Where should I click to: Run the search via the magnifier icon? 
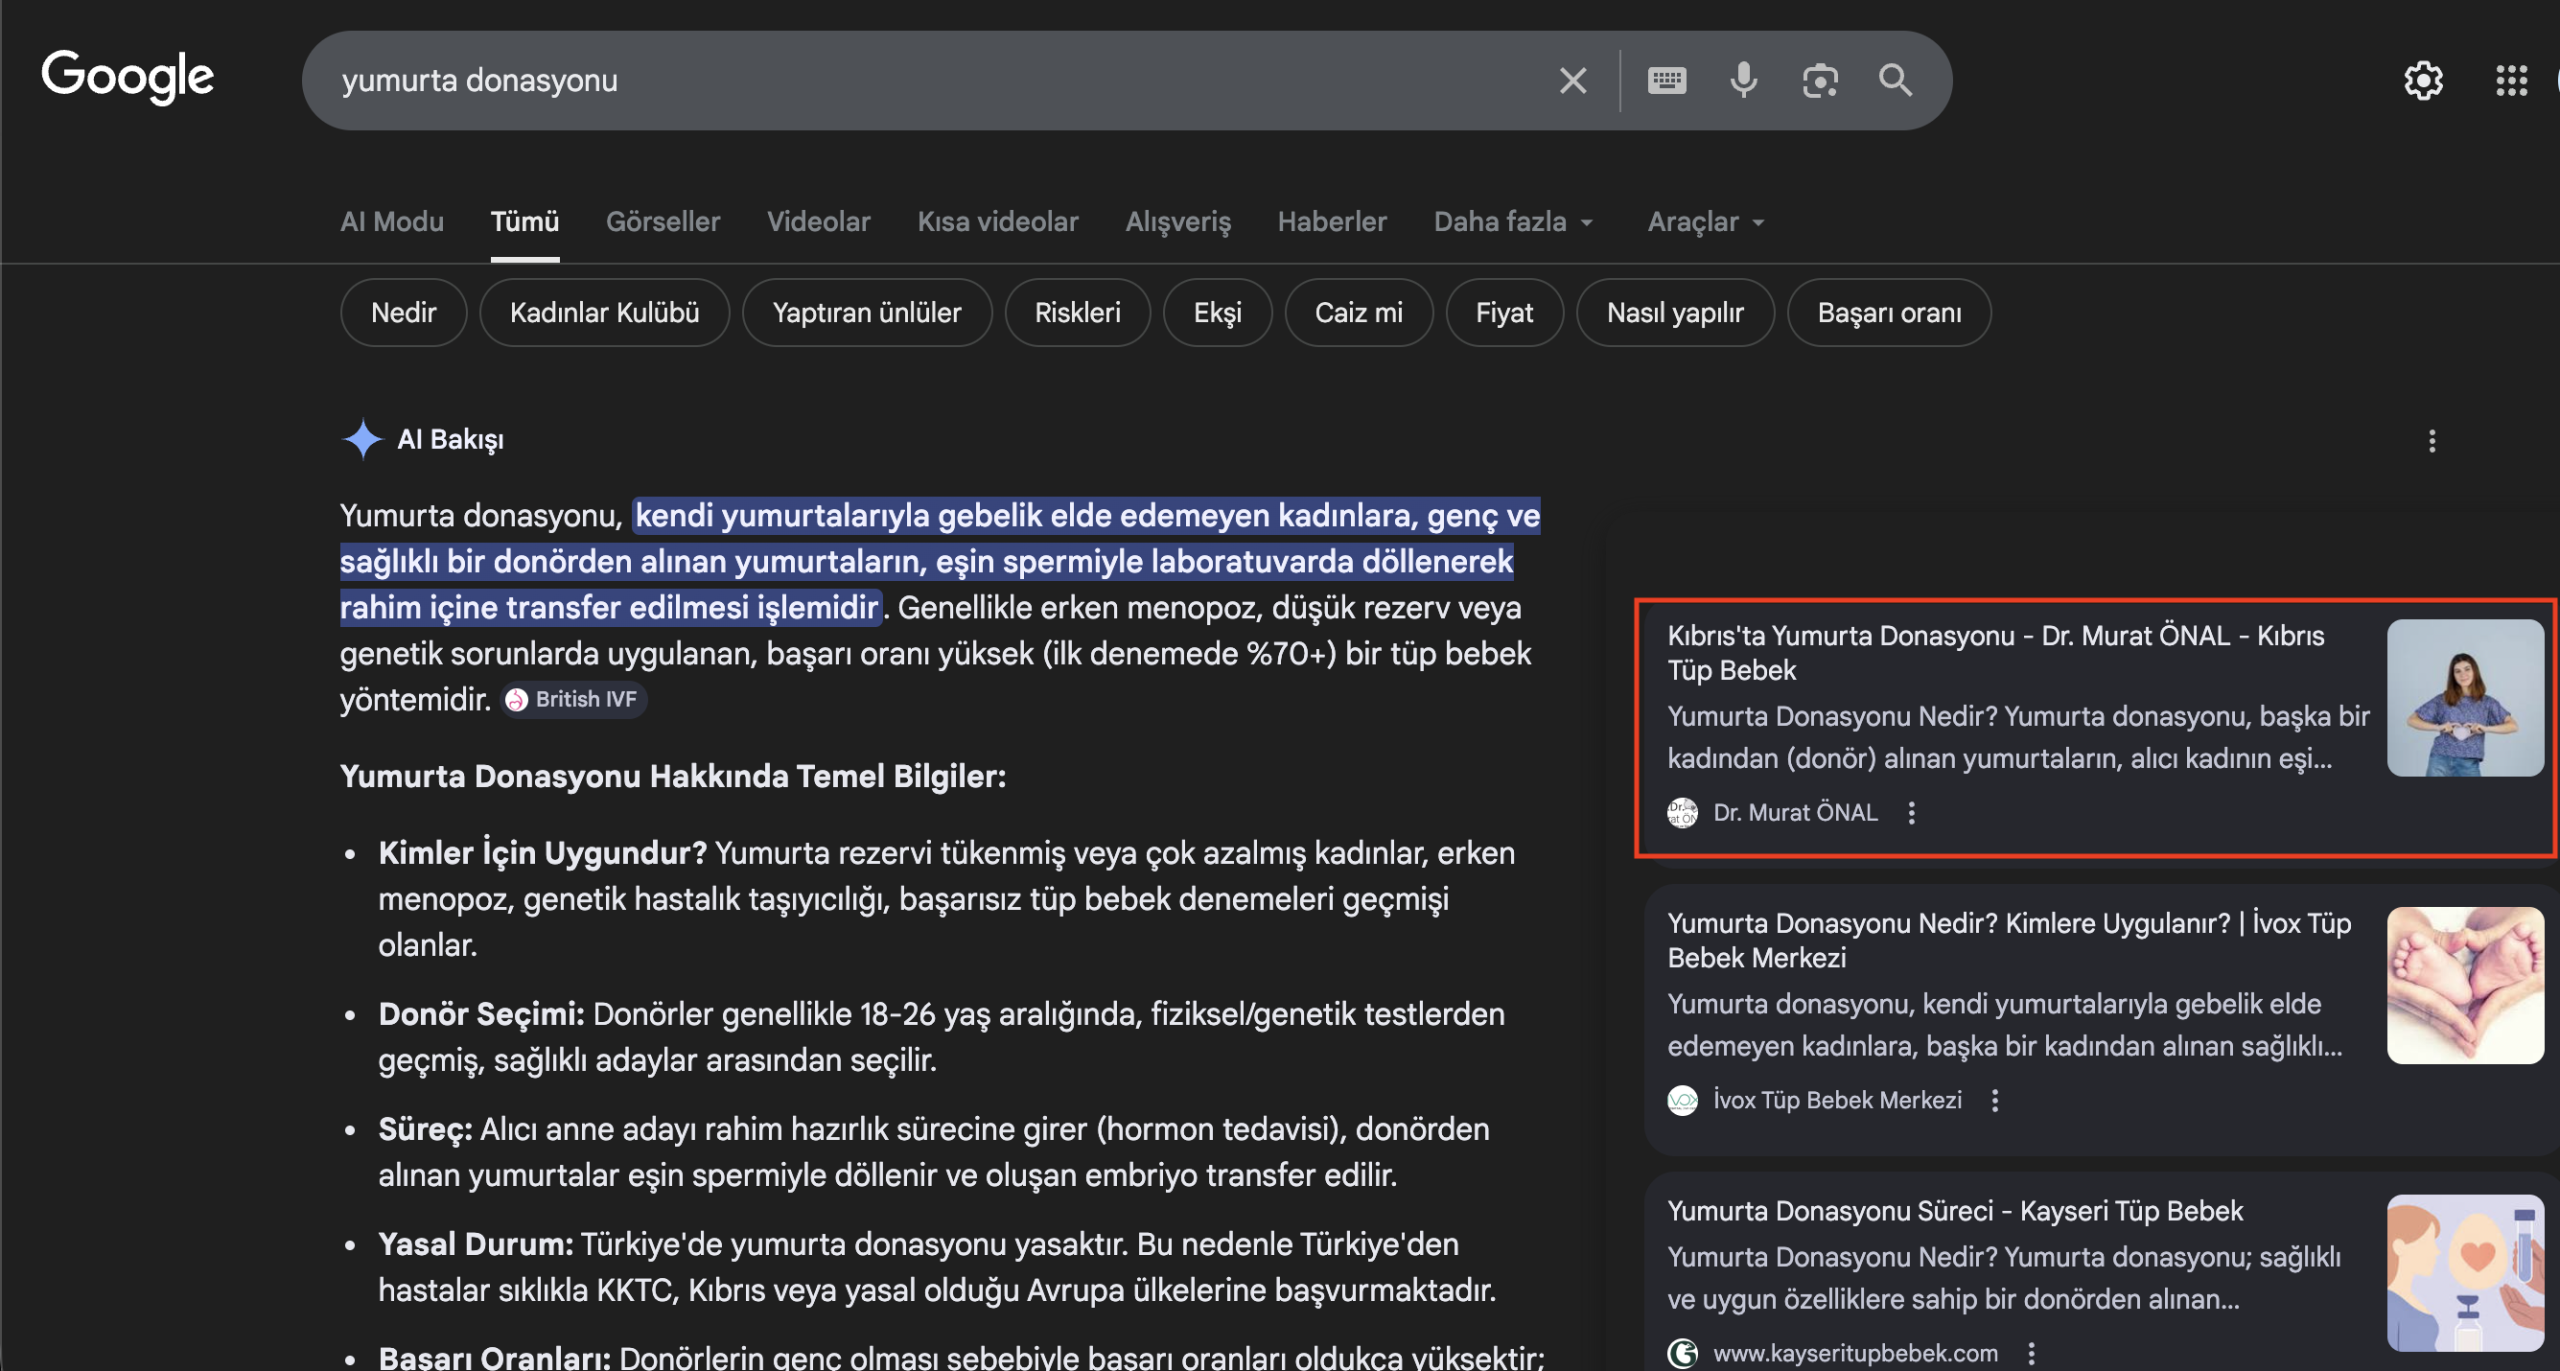(1895, 80)
